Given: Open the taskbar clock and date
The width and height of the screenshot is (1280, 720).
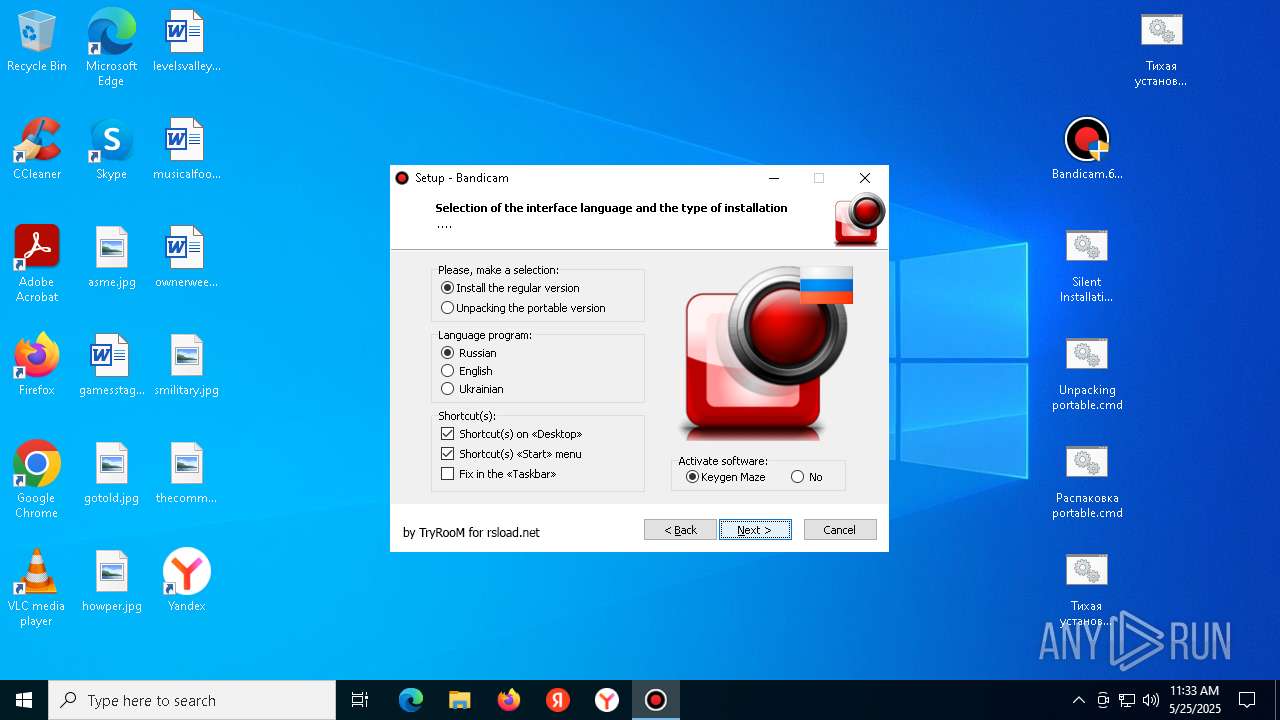Looking at the screenshot, I should tap(1194, 700).
